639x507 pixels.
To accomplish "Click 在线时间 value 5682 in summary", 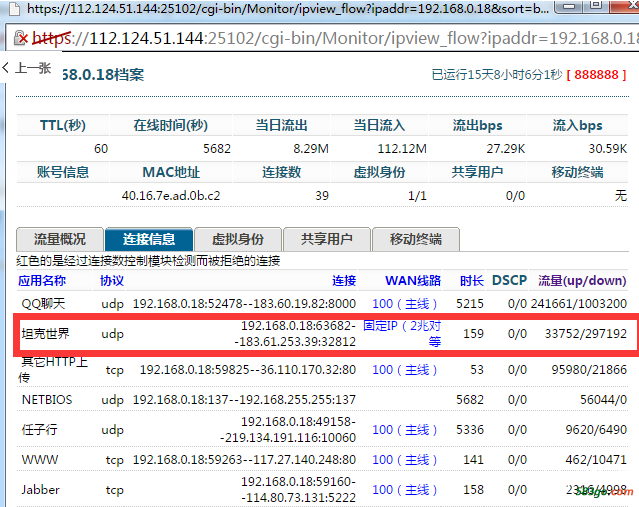I will (x=217, y=149).
